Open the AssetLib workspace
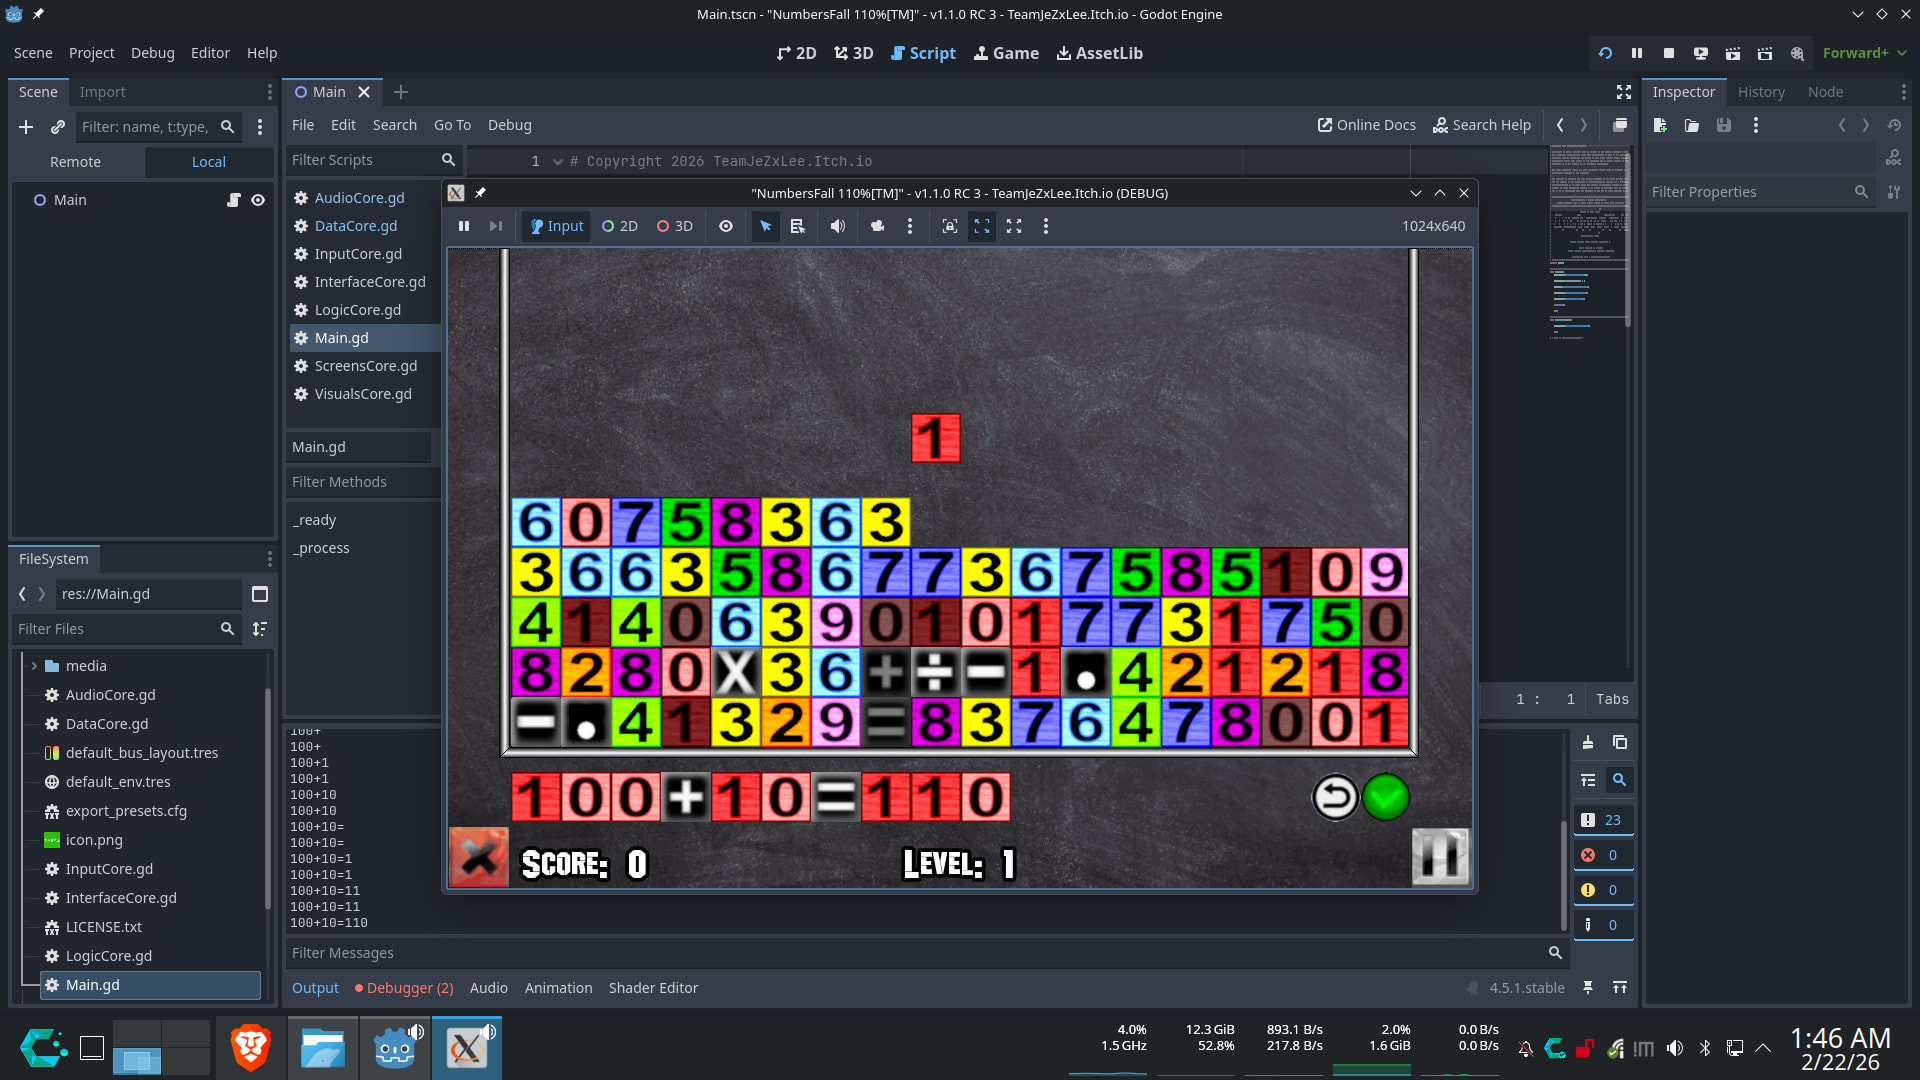1920x1080 pixels. (1099, 53)
